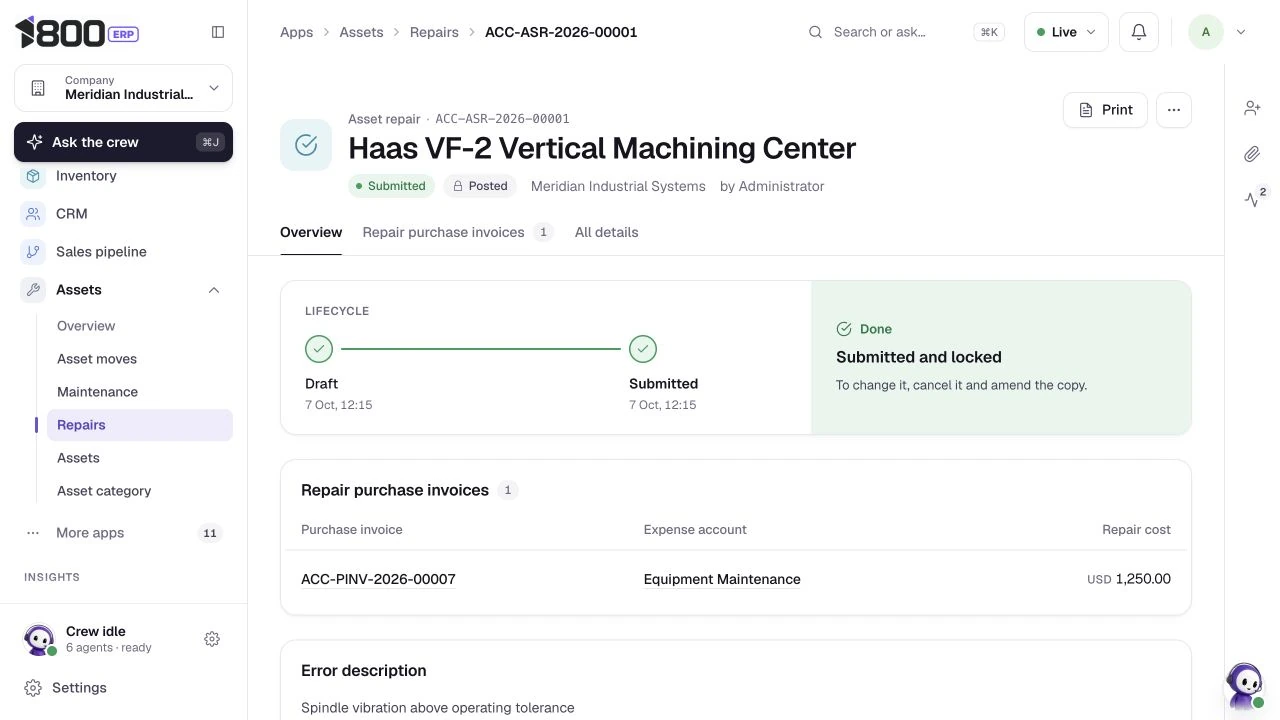Image resolution: width=1280 pixels, height=720 pixels.
Task: Click the add collaborator icon
Action: coord(1252,108)
